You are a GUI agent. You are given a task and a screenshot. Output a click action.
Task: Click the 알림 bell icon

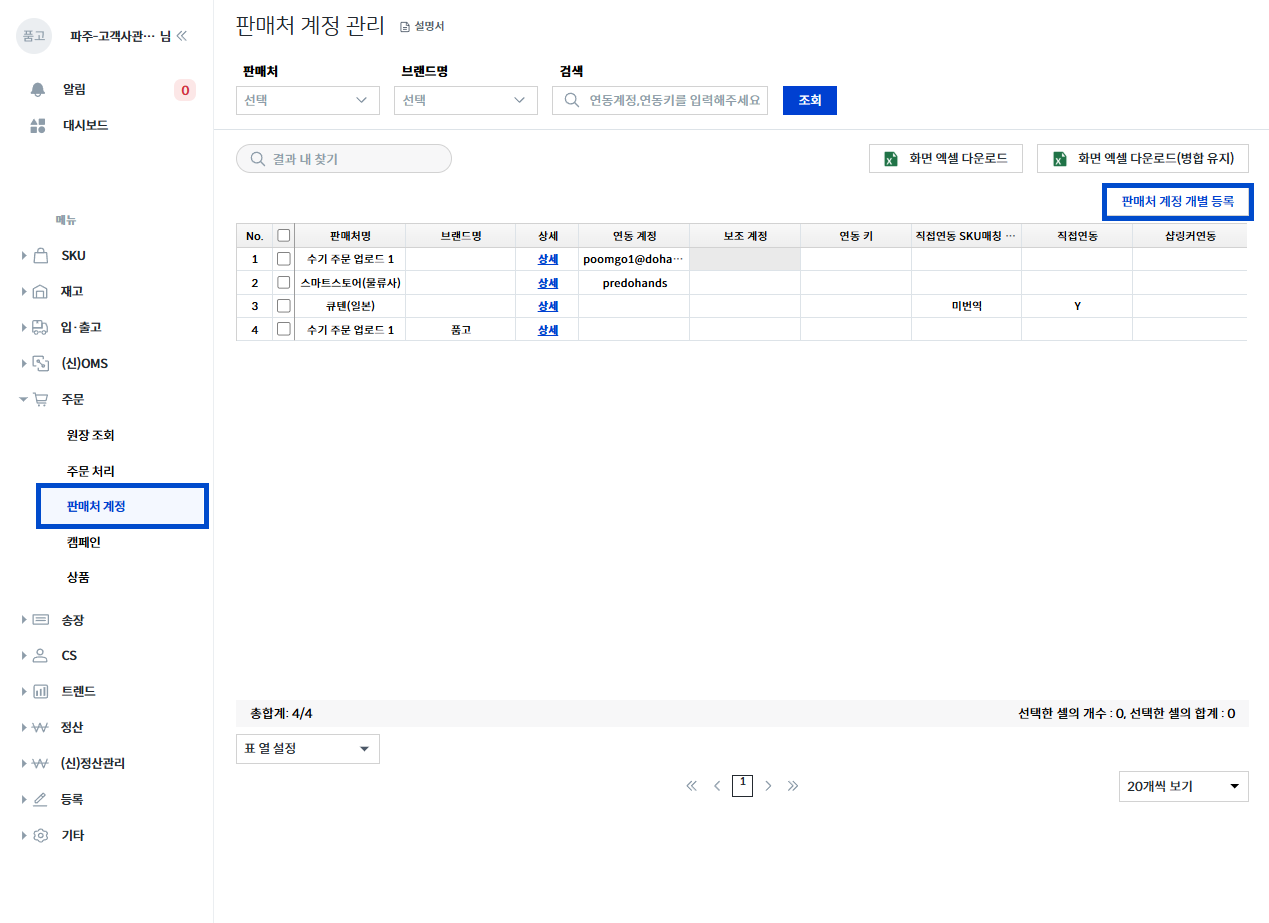click(x=38, y=90)
